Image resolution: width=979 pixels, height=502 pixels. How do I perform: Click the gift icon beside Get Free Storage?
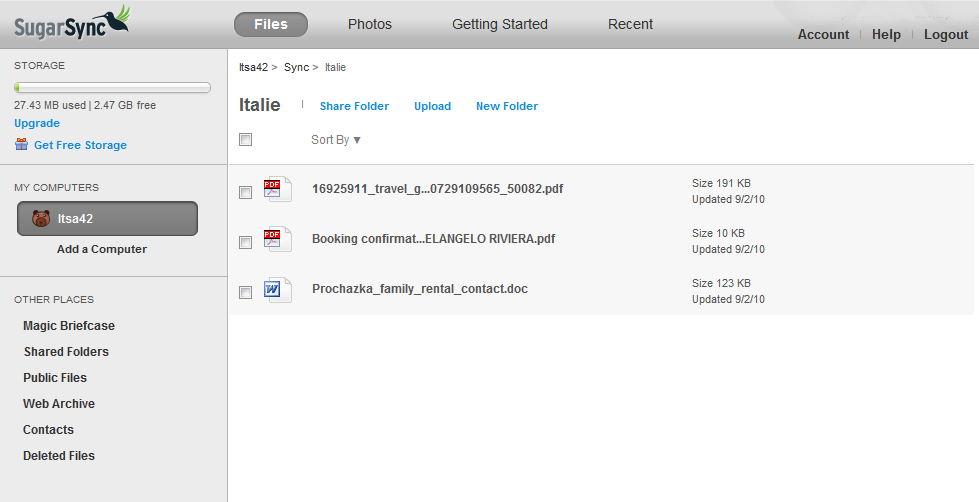[21, 144]
